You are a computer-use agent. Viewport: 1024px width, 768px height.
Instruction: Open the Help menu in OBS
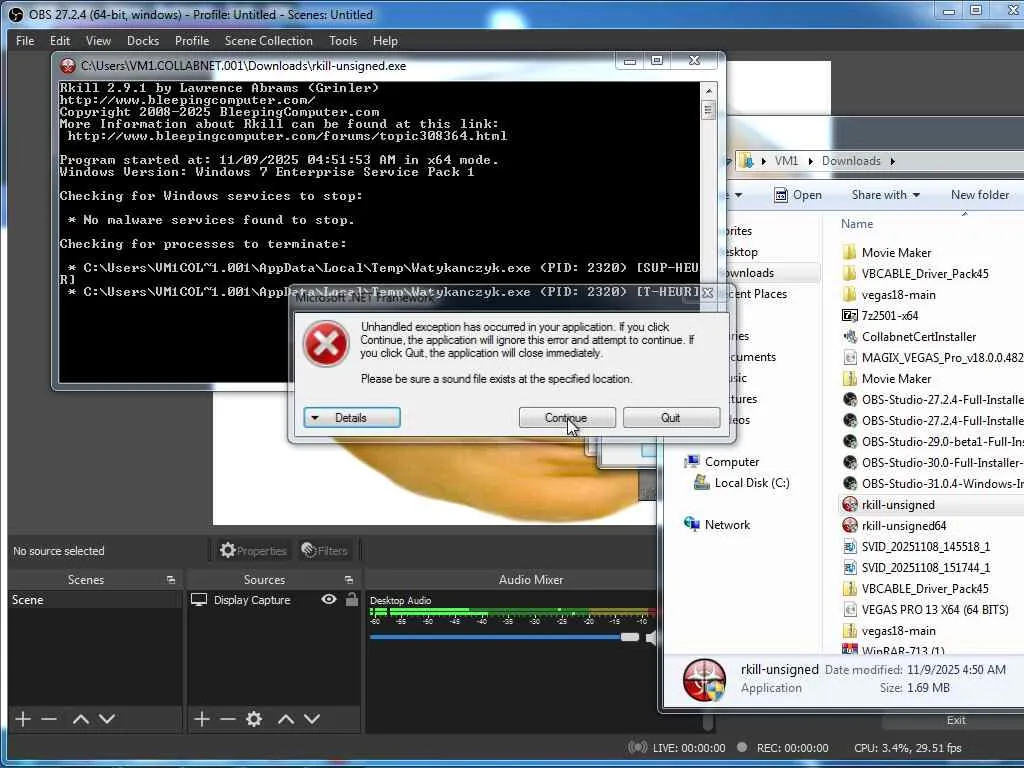(385, 40)
